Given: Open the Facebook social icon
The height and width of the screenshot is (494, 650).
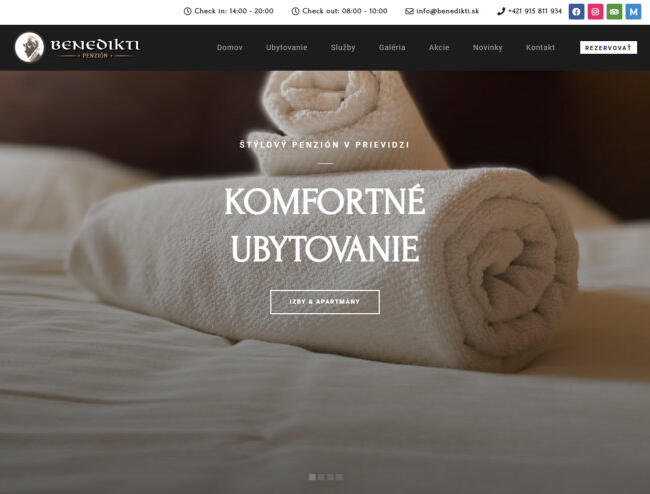Looking at the screenshot, I should (x=576, y=12).
